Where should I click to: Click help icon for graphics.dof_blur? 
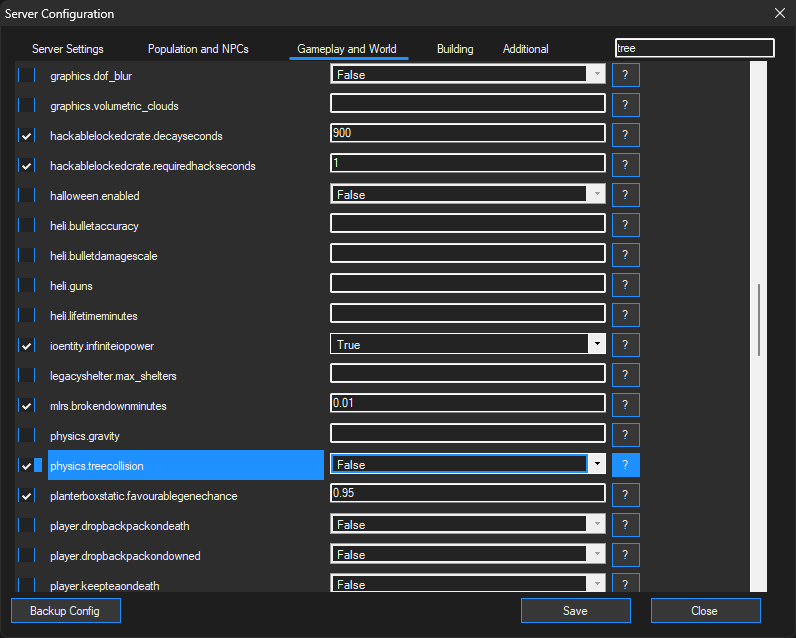[625, 75]
